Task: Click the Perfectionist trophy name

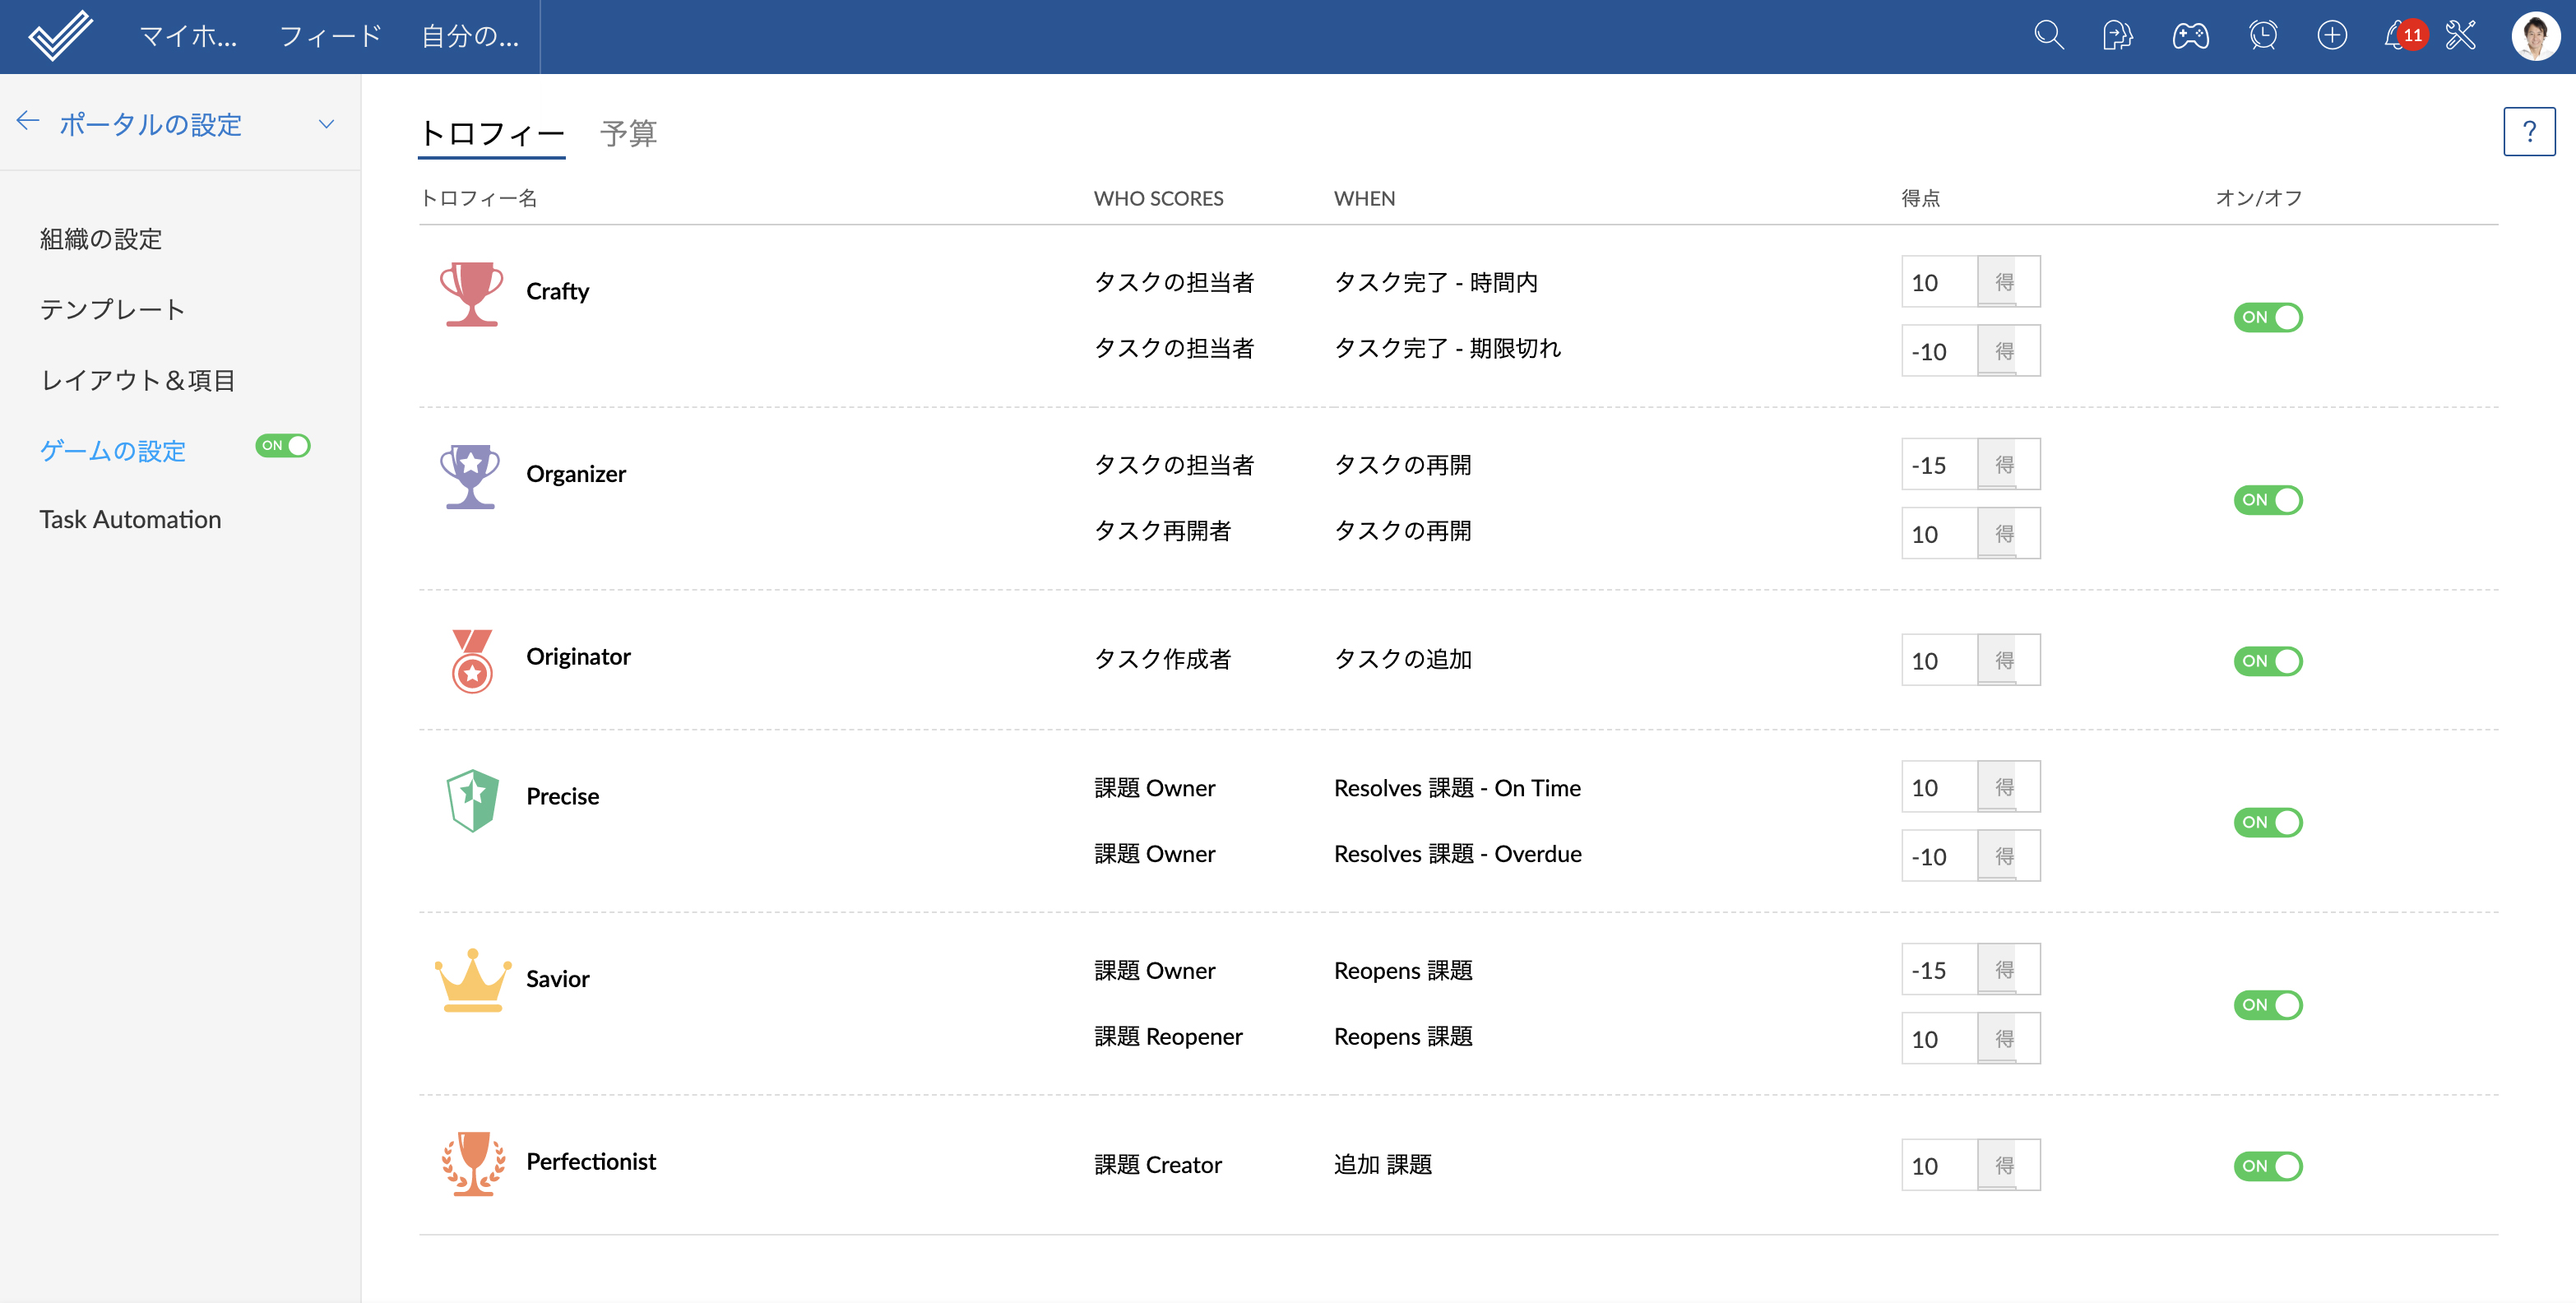Action: click(x=591, y=1162)
